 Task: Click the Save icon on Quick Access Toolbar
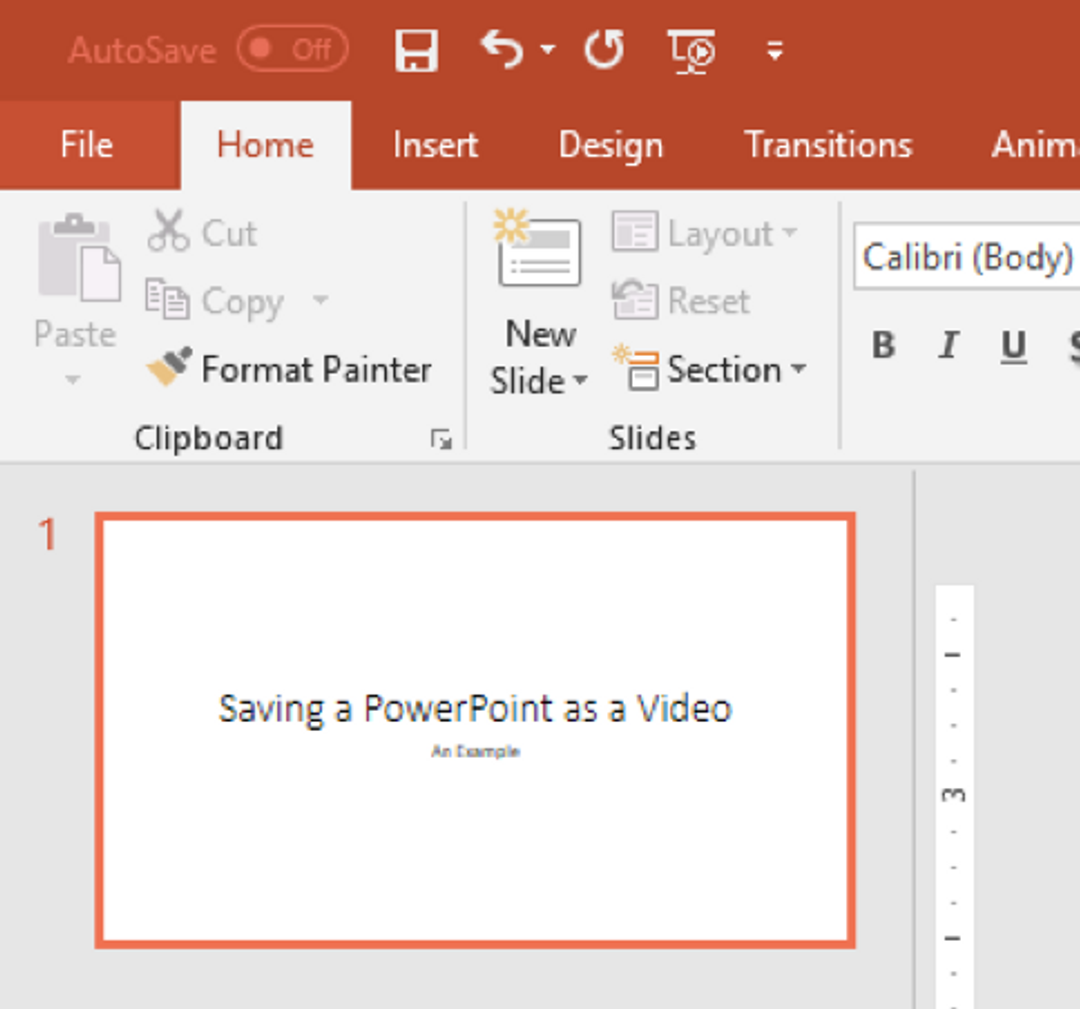click(x=417, y=50)
